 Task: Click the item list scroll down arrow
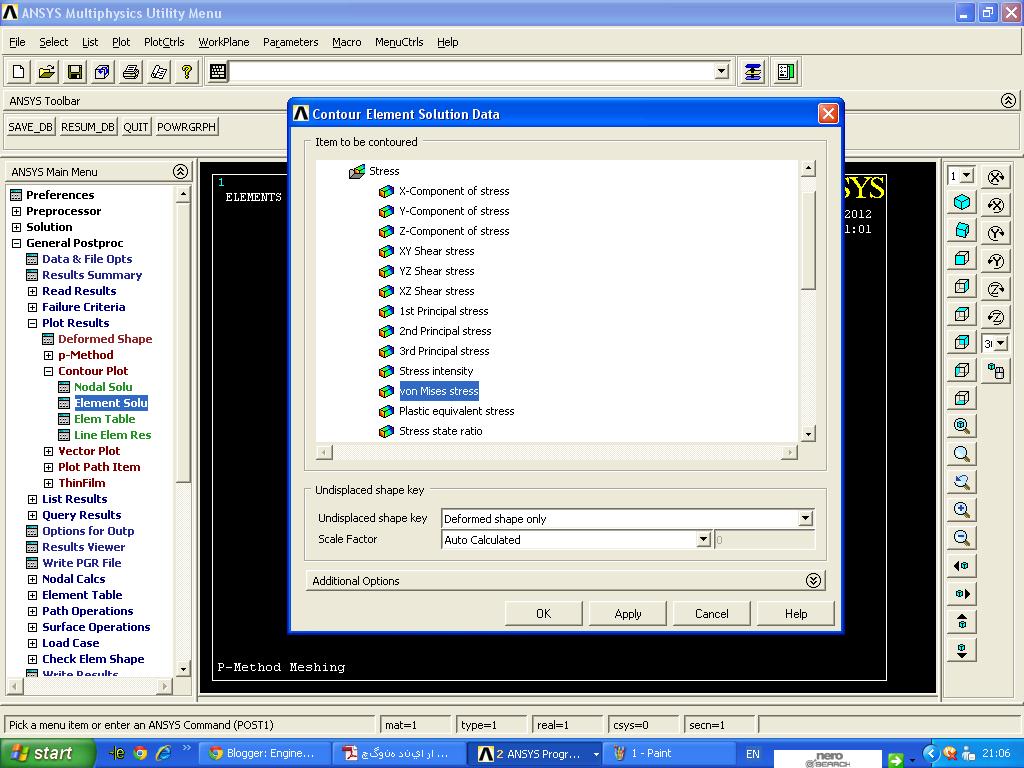tap(808, 434)
